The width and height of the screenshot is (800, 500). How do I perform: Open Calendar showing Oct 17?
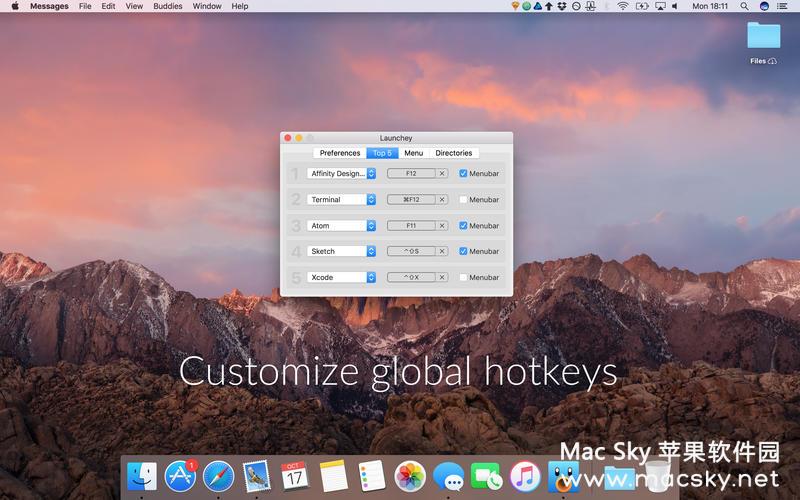pyautogui.click(x=295, y=477)
